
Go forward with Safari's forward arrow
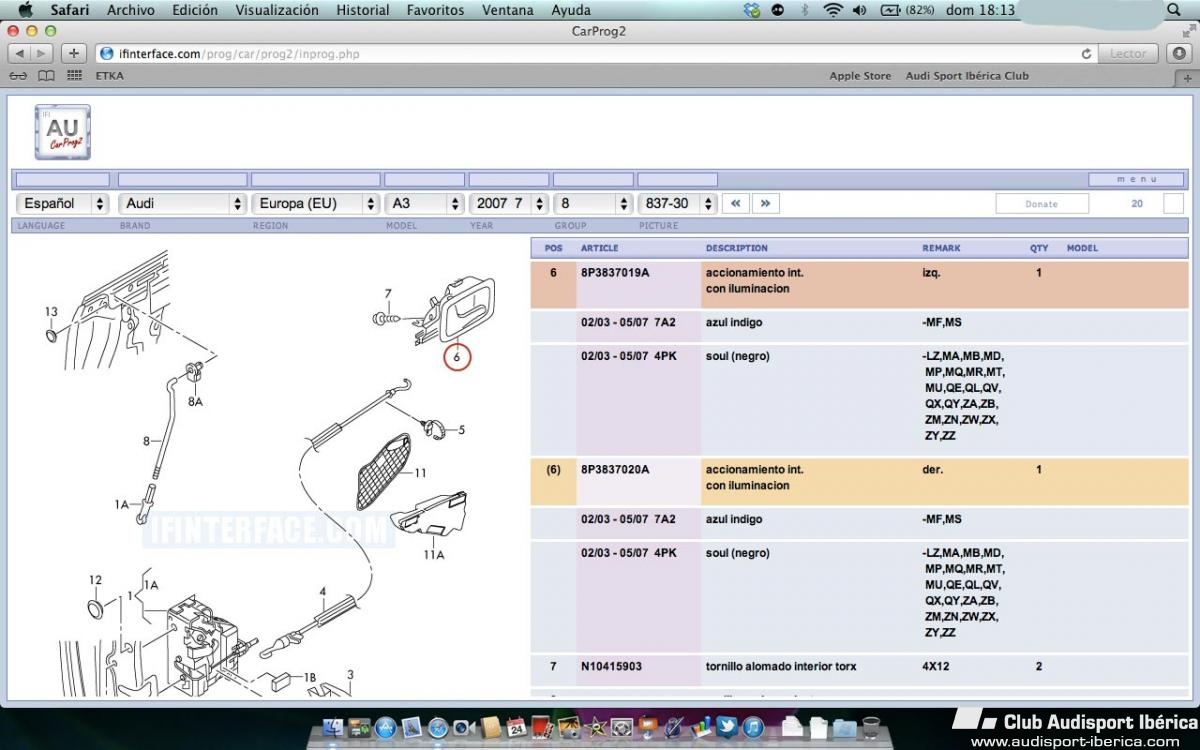coord(42,53)
